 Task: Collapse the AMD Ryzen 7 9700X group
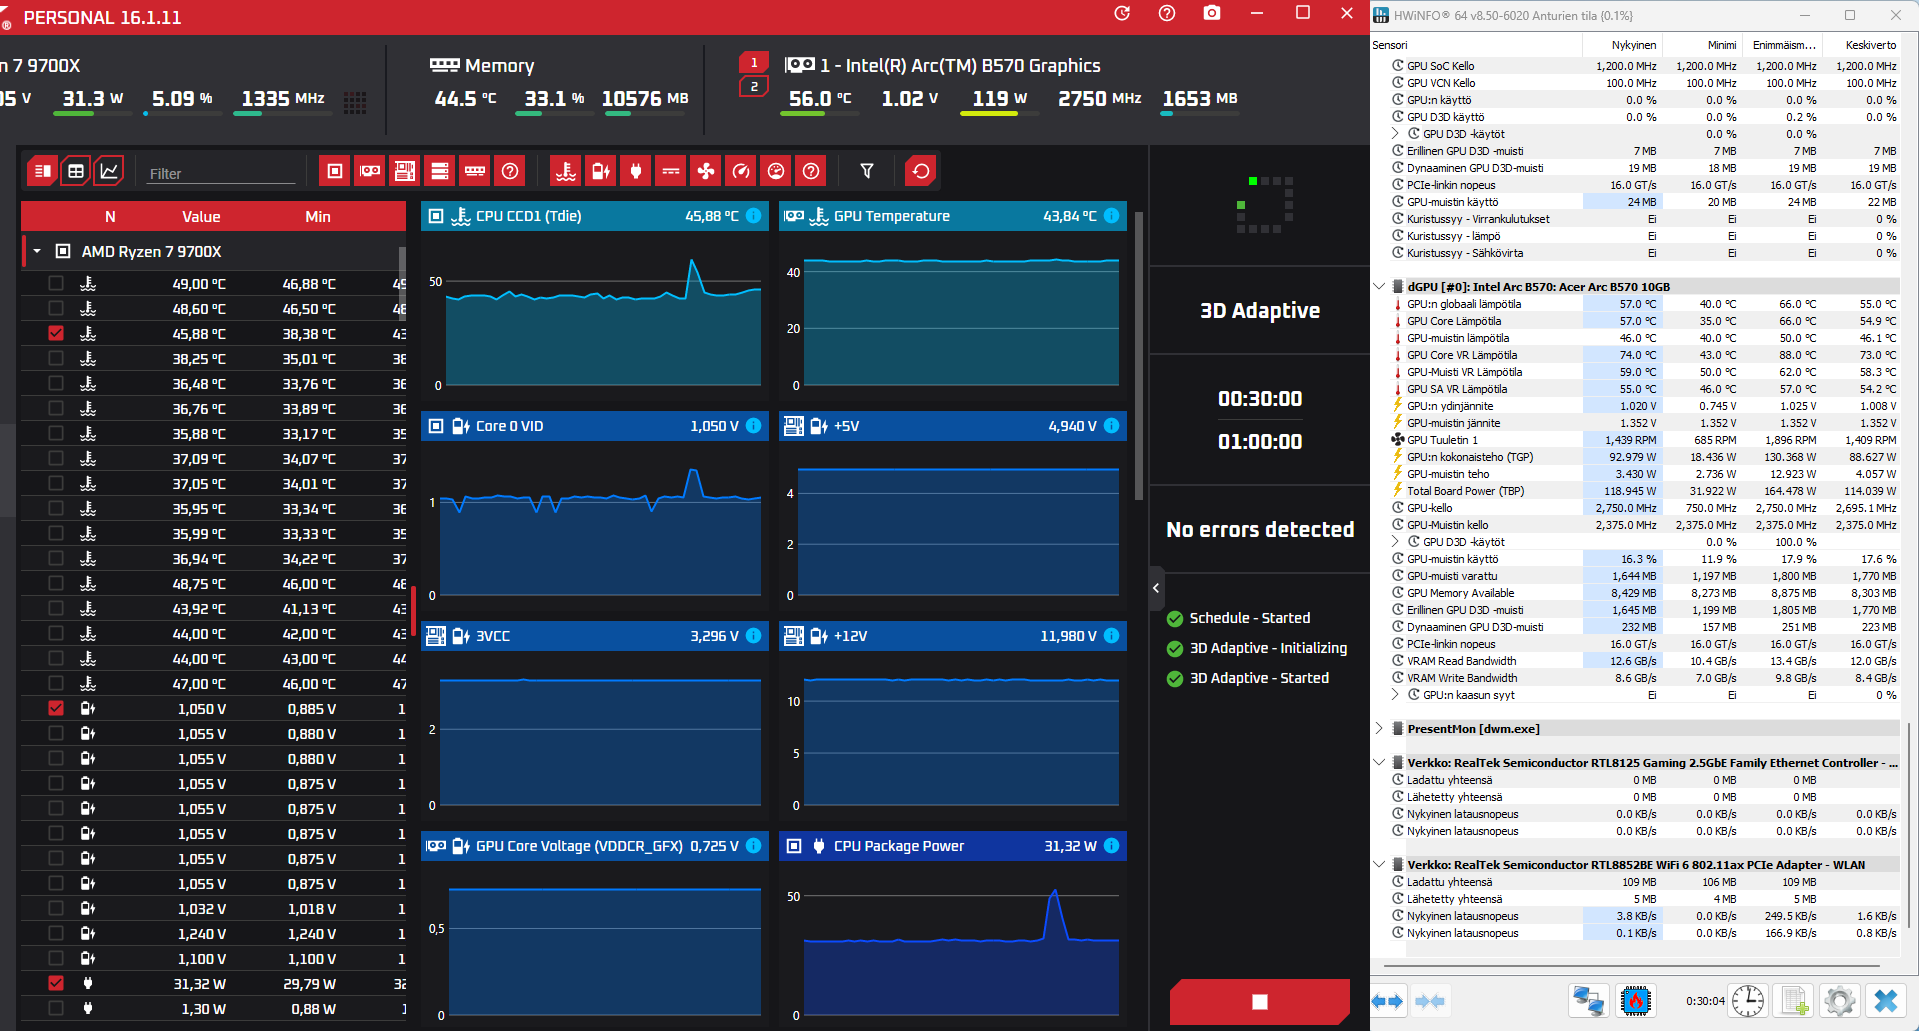tap(37, 252)
